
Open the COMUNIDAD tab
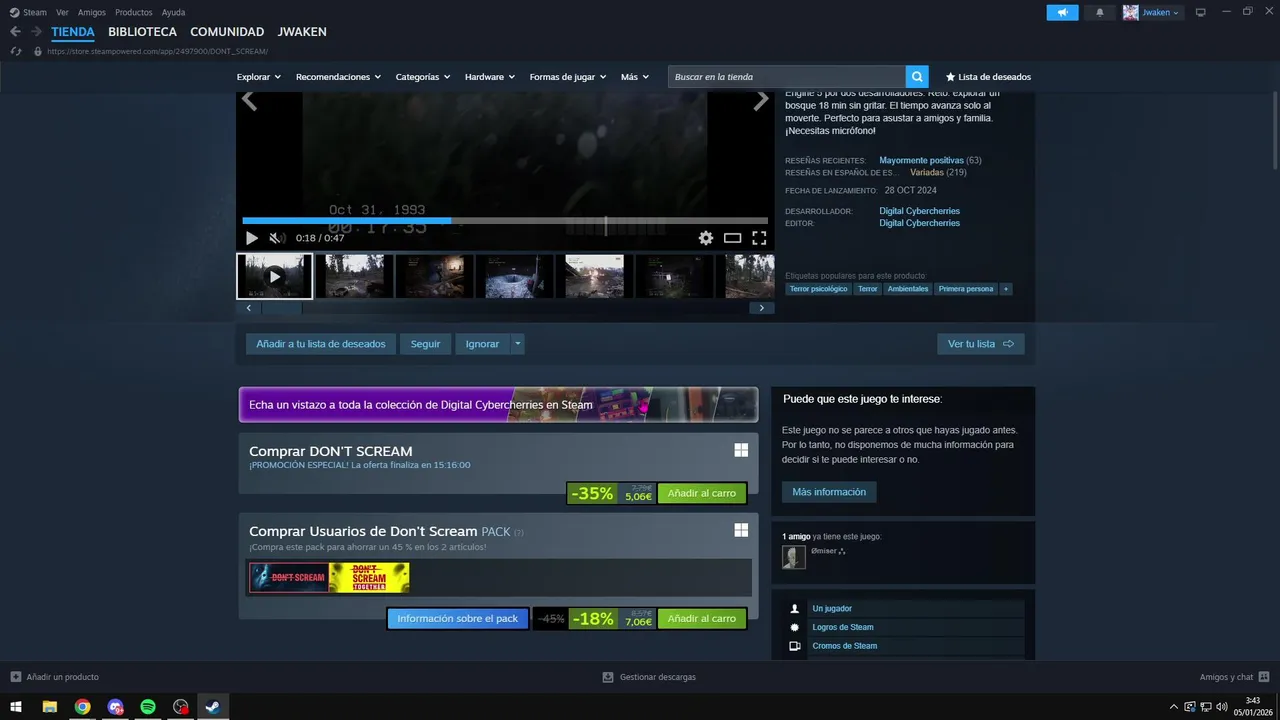click(227, 32)
